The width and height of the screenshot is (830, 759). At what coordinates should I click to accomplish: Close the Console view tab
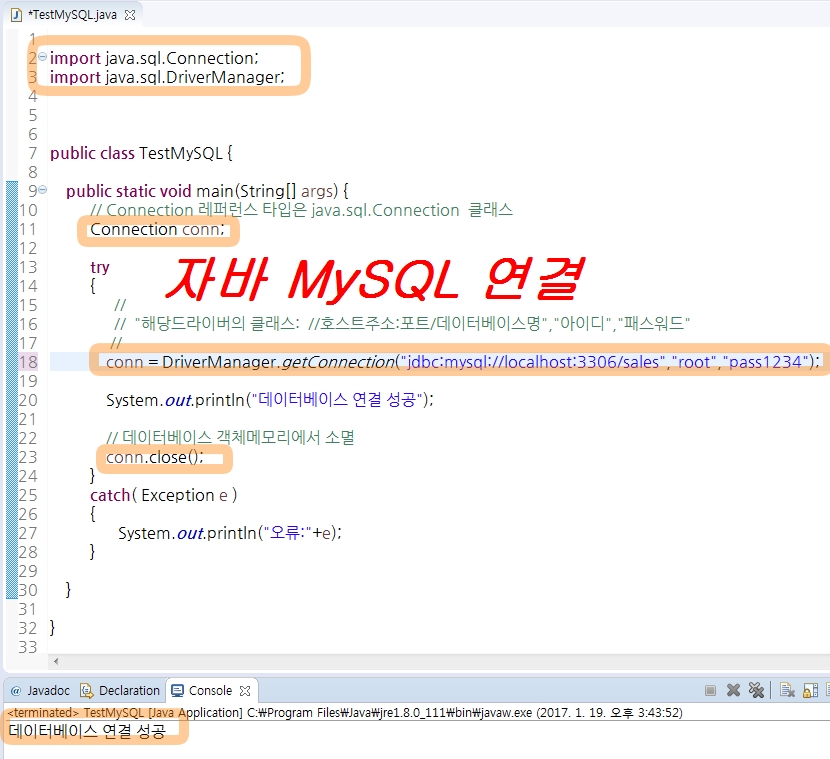click(x=245, y=690)
